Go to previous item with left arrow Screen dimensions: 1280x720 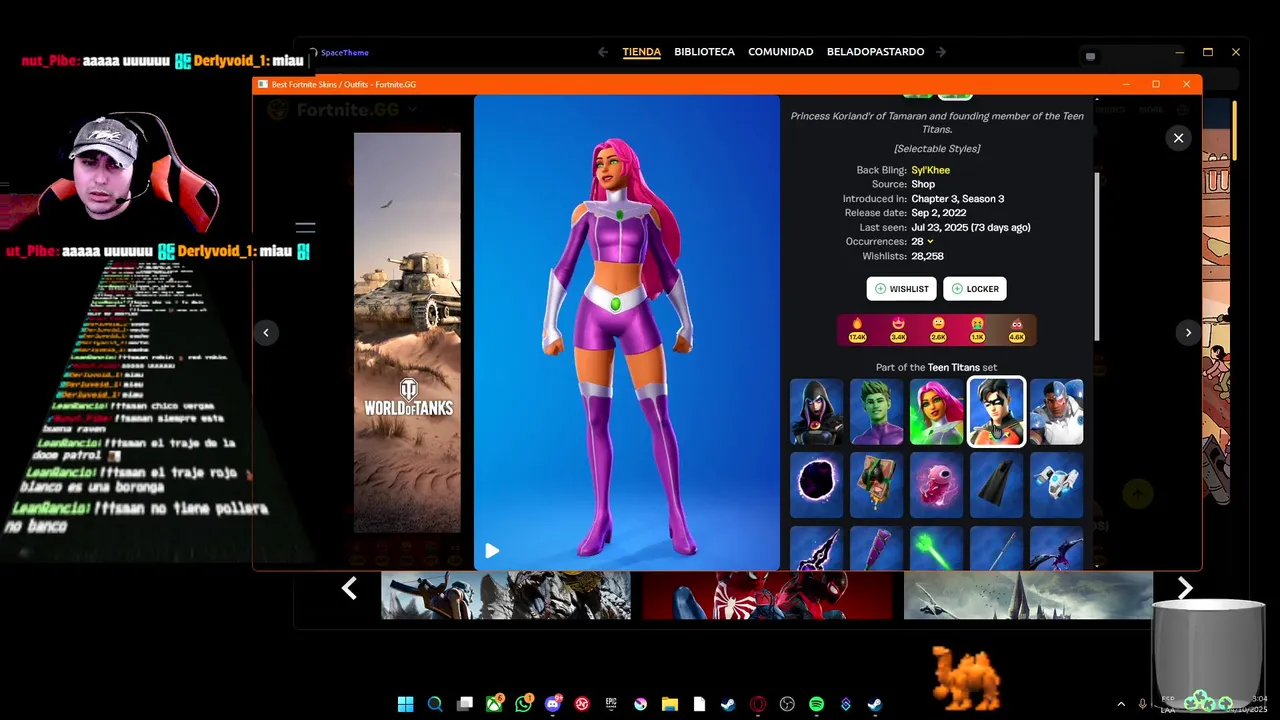tap(266, 333)
